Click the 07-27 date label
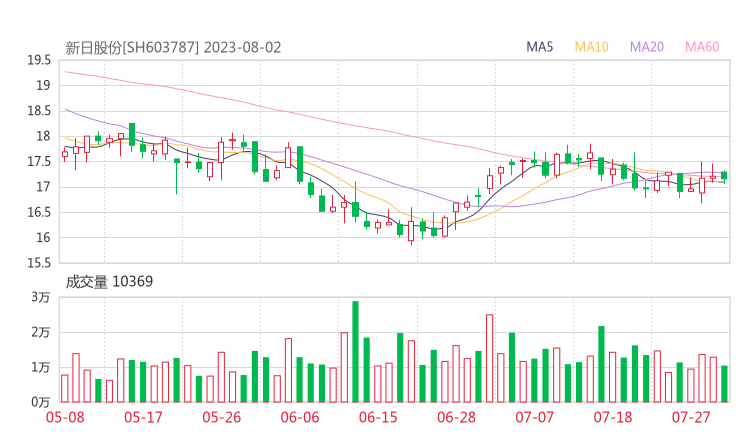The height and width of the screenshot is (440, 740). click(691, 417)
